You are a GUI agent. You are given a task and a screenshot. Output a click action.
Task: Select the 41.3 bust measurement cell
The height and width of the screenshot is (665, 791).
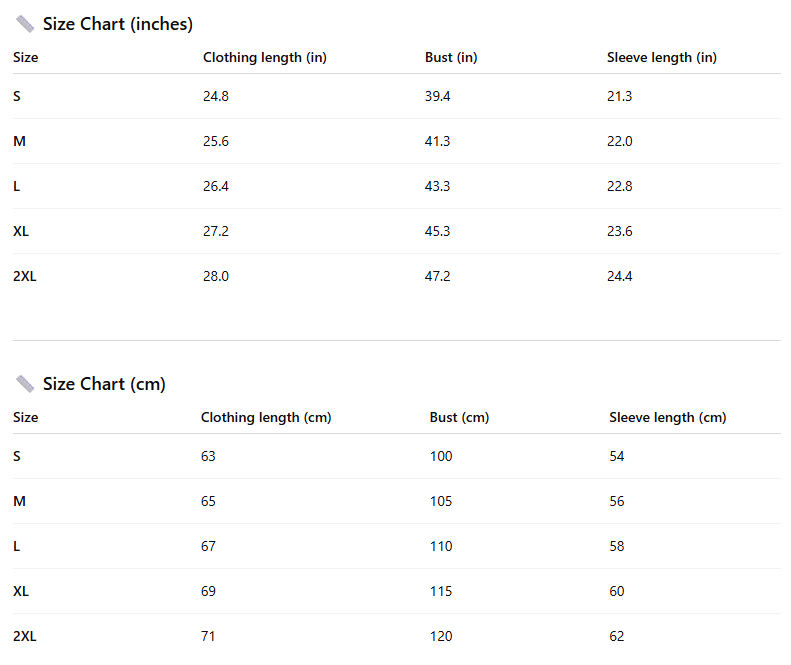(x=438, y=141)
